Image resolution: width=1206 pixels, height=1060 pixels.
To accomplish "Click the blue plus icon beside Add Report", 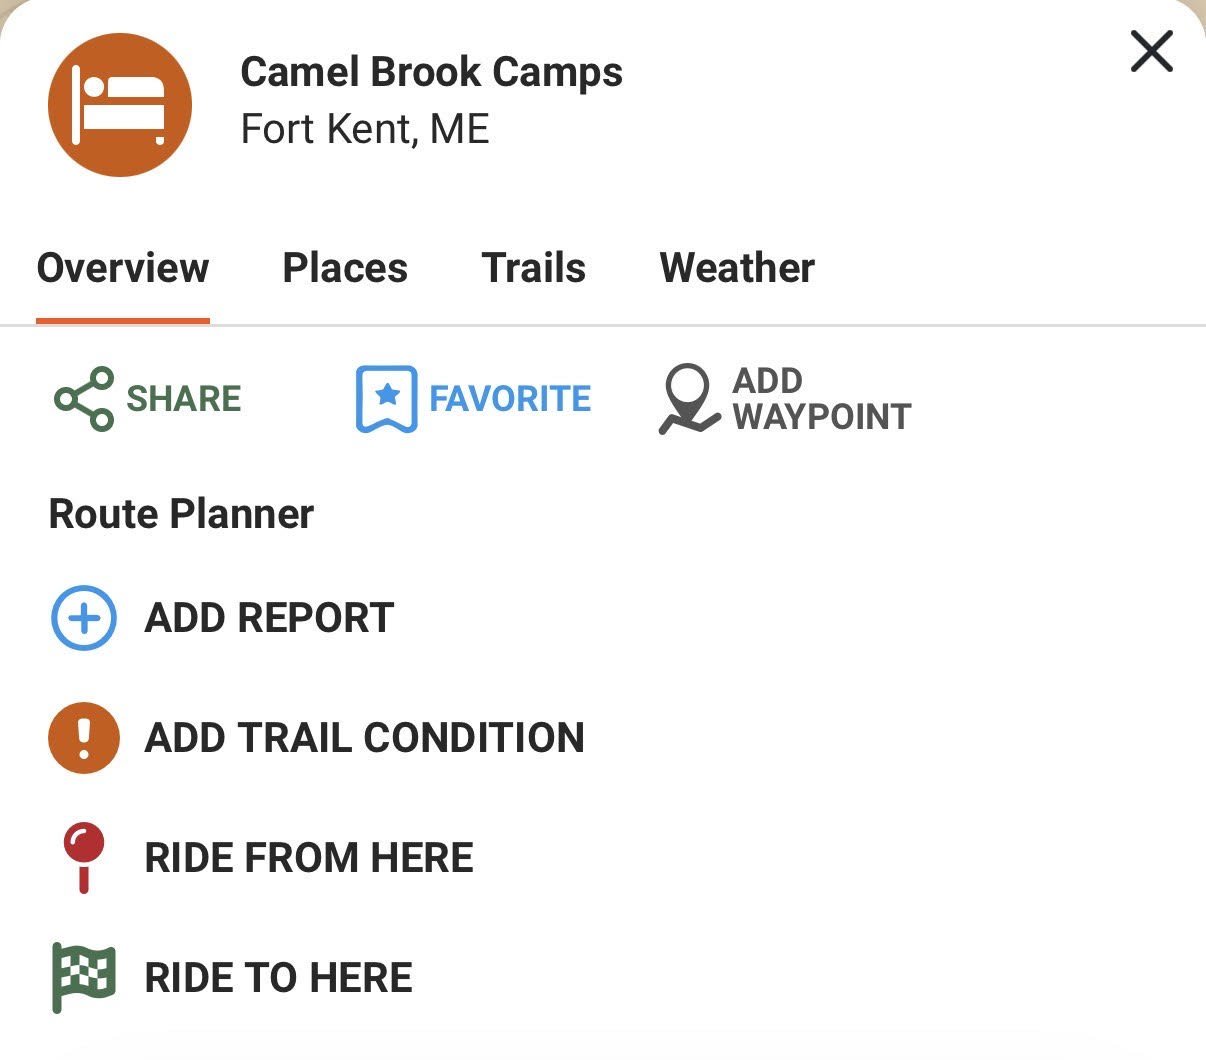I will [x=83, y=617].
